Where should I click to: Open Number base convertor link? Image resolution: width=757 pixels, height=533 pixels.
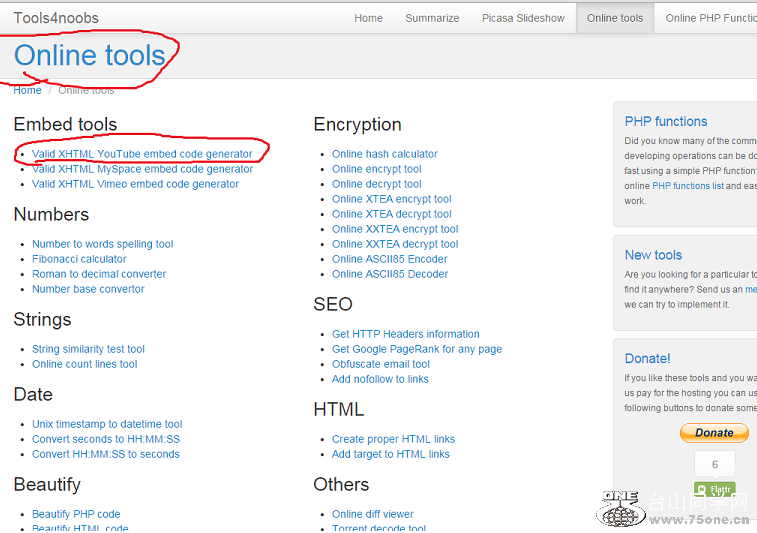point(88,289)
